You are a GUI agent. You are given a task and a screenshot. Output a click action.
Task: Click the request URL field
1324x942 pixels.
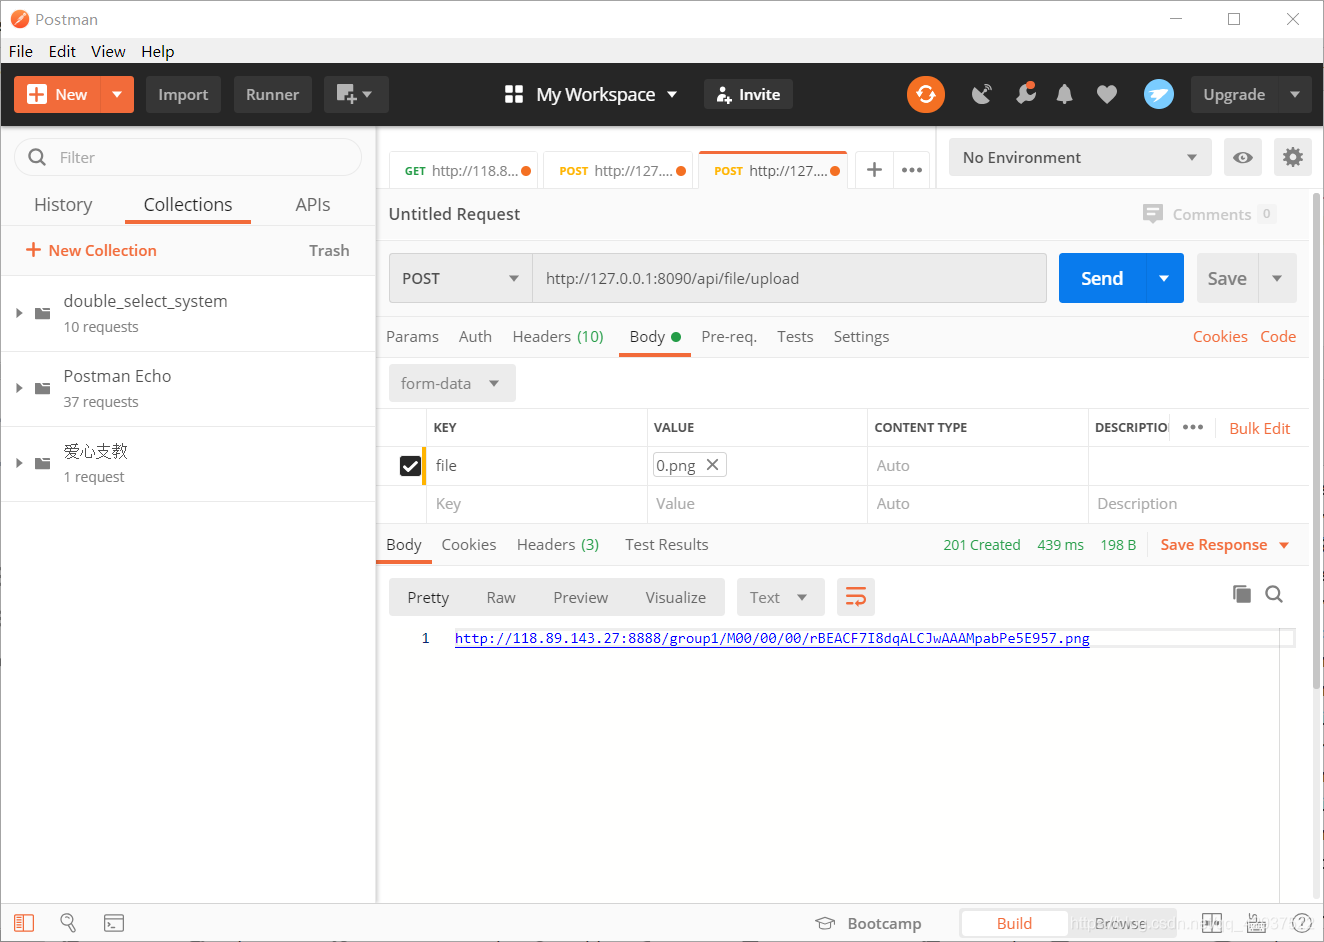pyautogui.click(x=790, y=278)
